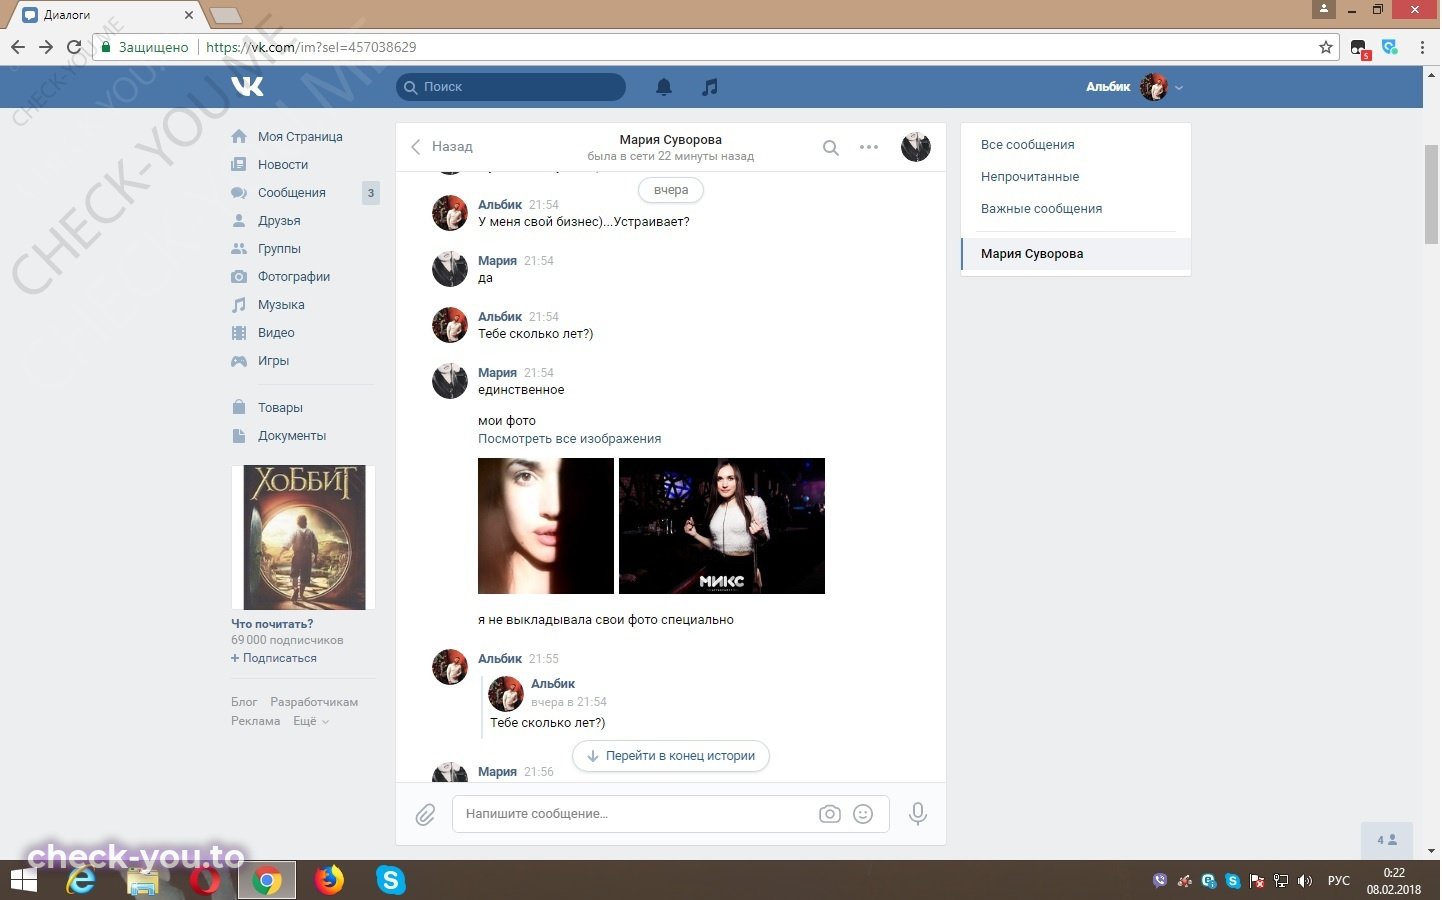Open the Блог footer link
The width and height of the screenshot is (1442, 900).
pos(244,702)
